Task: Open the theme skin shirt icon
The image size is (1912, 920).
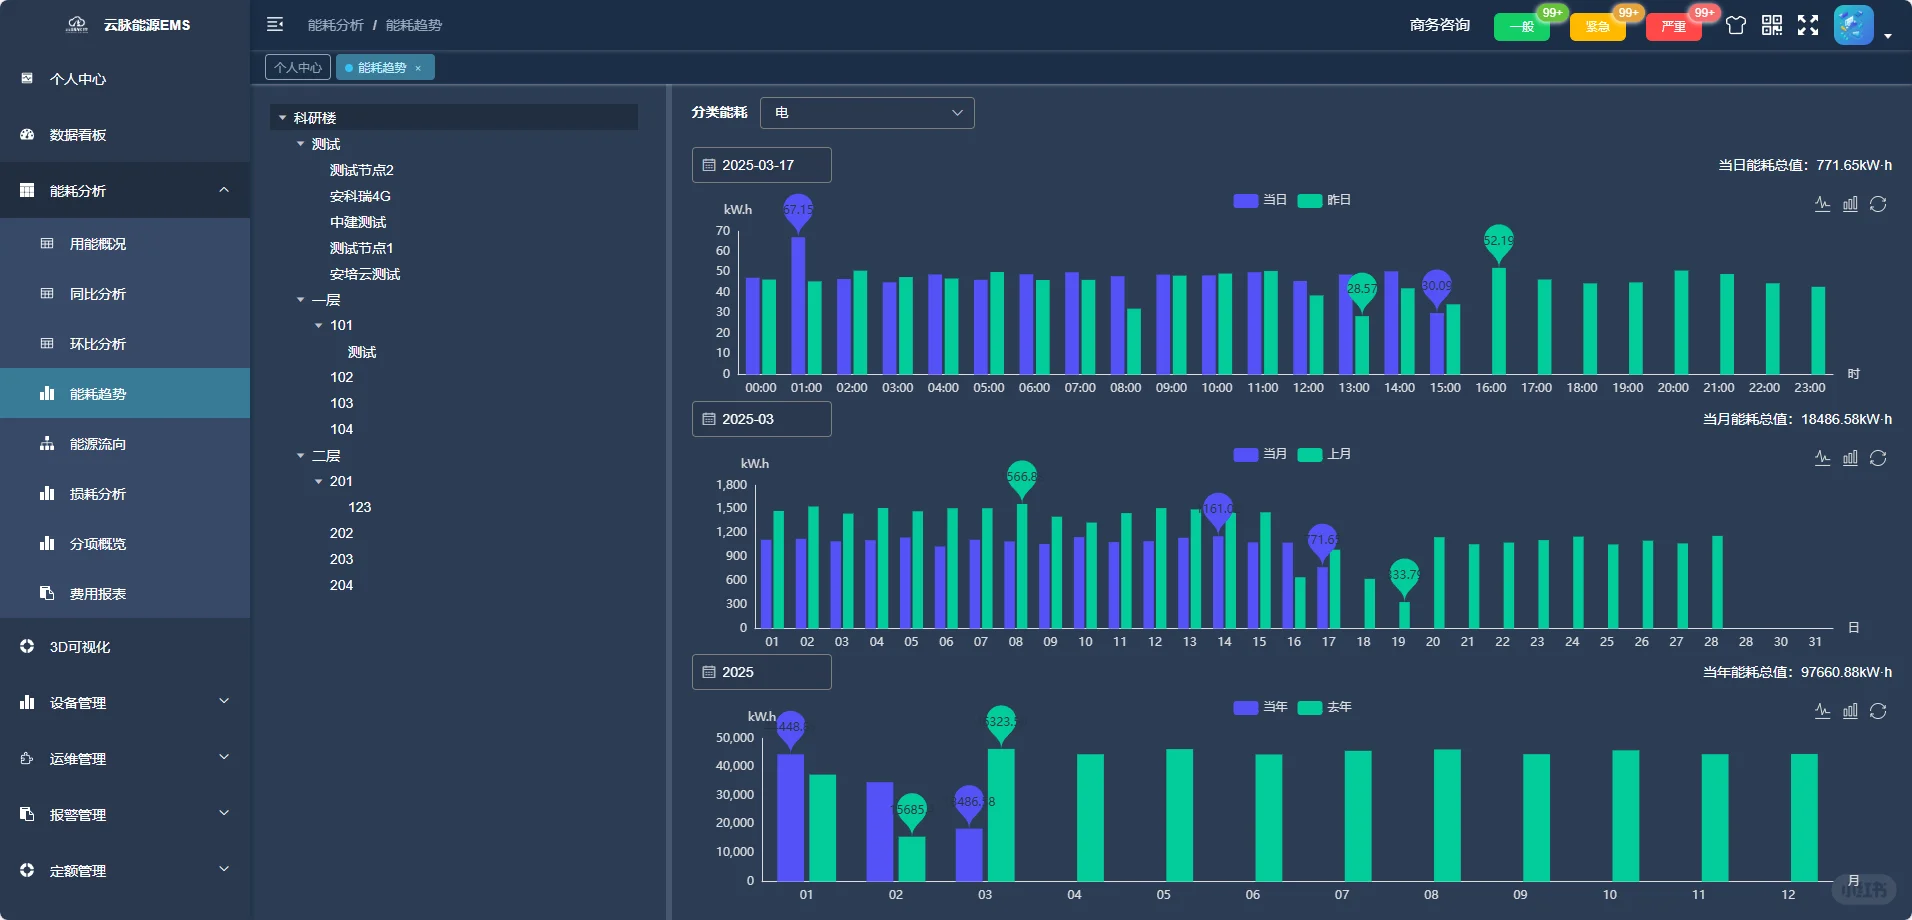Action: click(1736, 25)
